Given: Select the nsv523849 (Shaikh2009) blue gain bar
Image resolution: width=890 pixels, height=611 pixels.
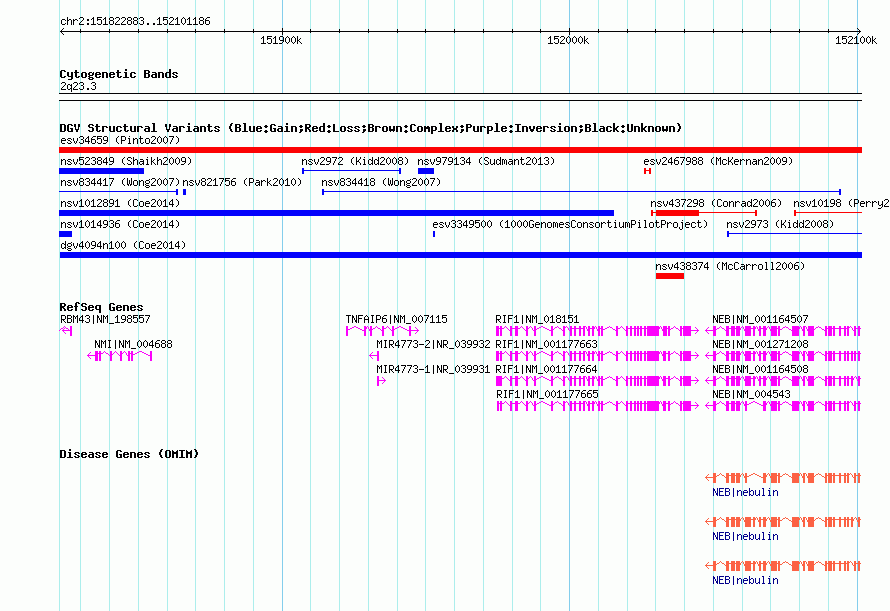Looking at the screenshot, I should point(102,171).
